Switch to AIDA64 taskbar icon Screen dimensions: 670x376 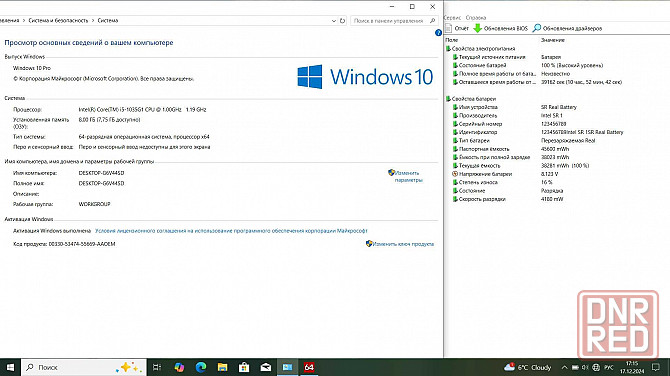pyautogui.click(x=309, y=367)
